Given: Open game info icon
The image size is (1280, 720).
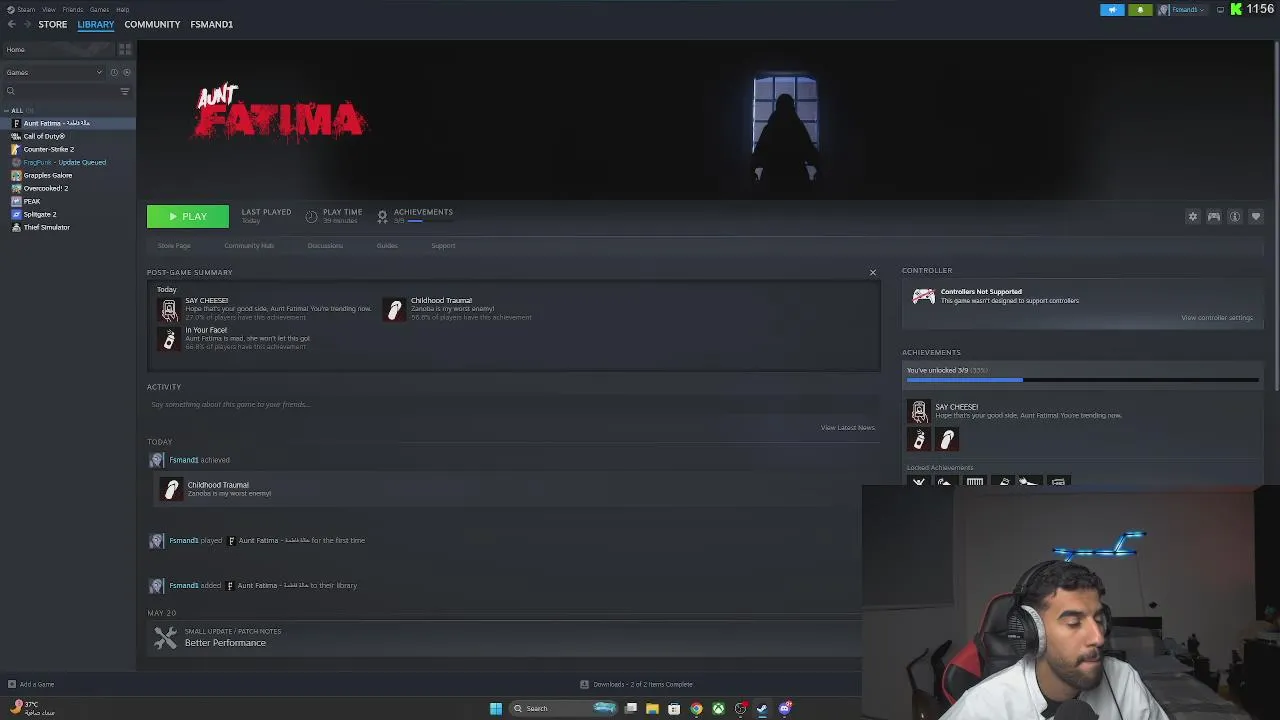Looking at the screenshot, I should click(x=1235, y=217).
